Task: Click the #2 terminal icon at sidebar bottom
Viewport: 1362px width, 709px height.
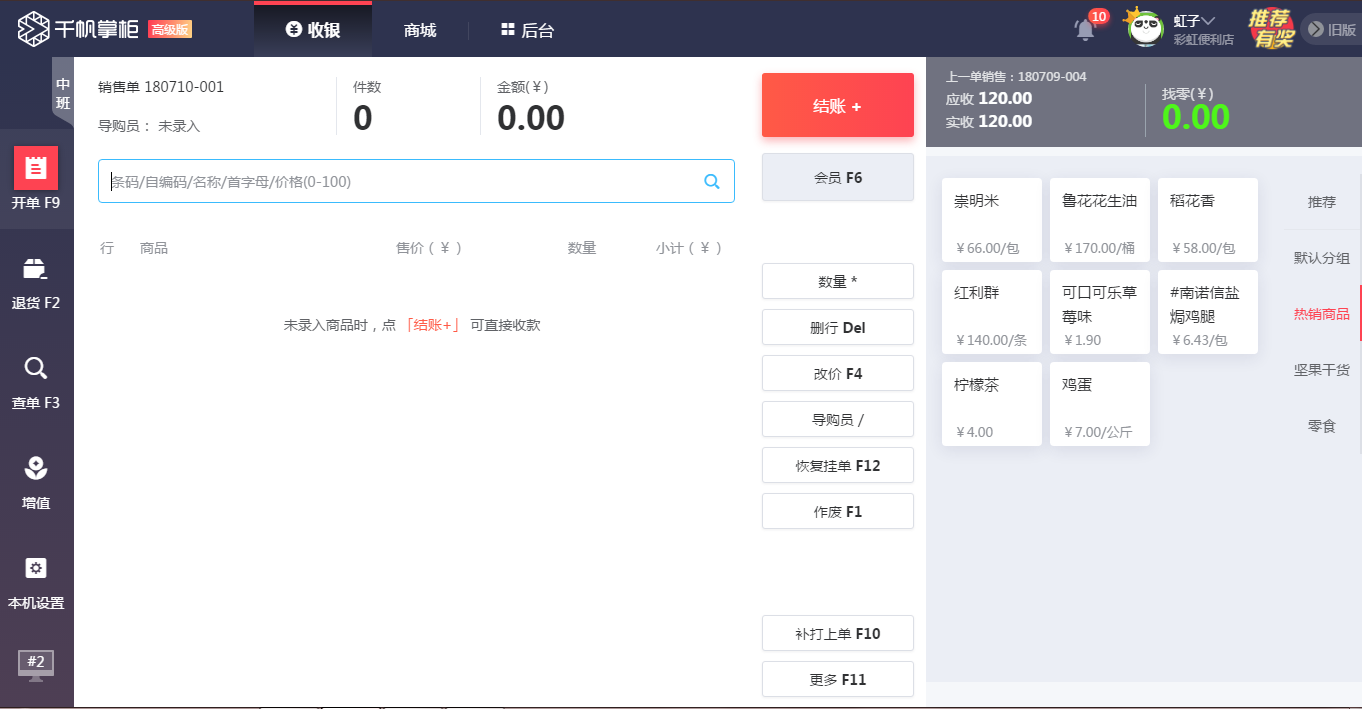Action: 36,665
